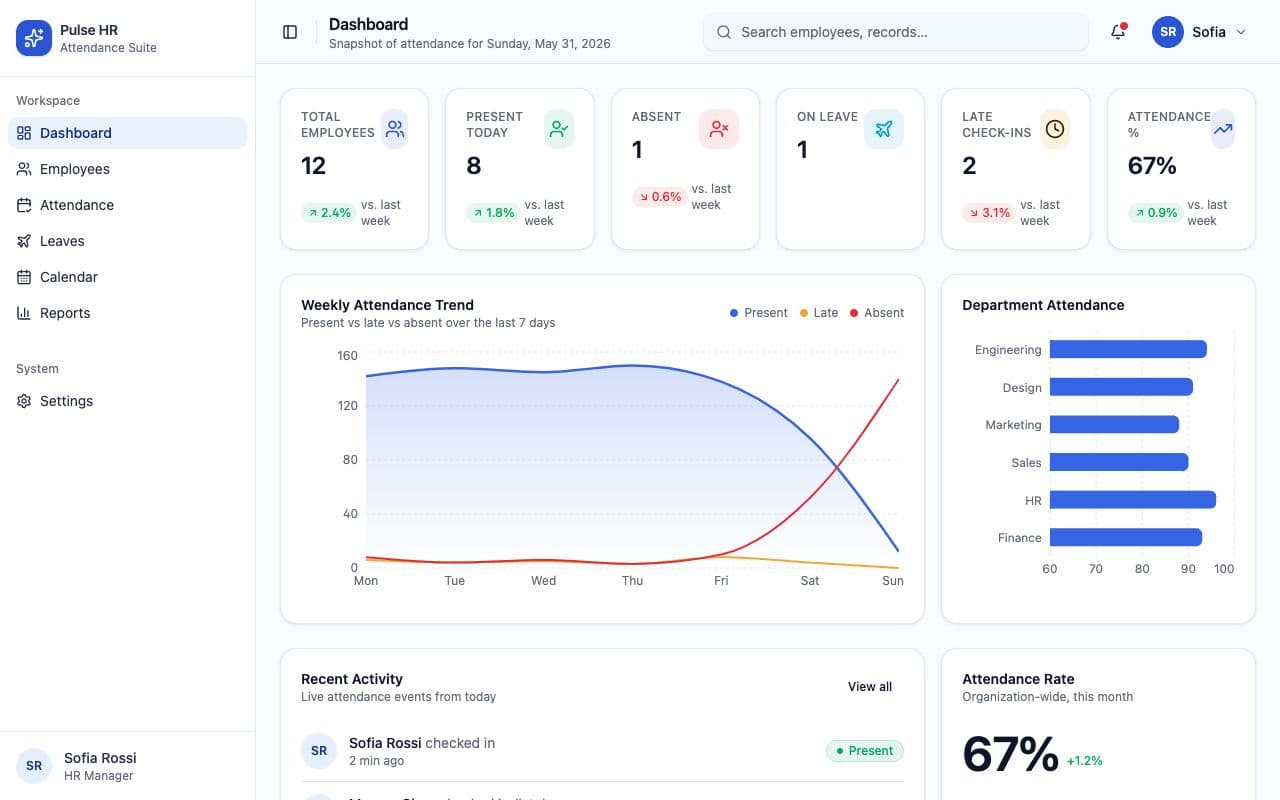The height and width of the screenshot is (800, 1280).
Task: Click the Present Today user-check icon
Action: click(x=559, y=129)
